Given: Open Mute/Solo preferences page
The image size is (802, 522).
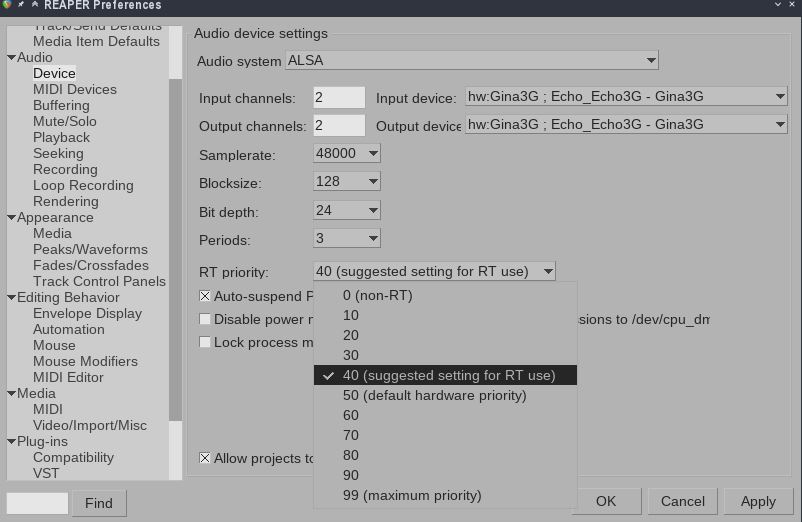Looking at the screenshot, I should (64, 122).
